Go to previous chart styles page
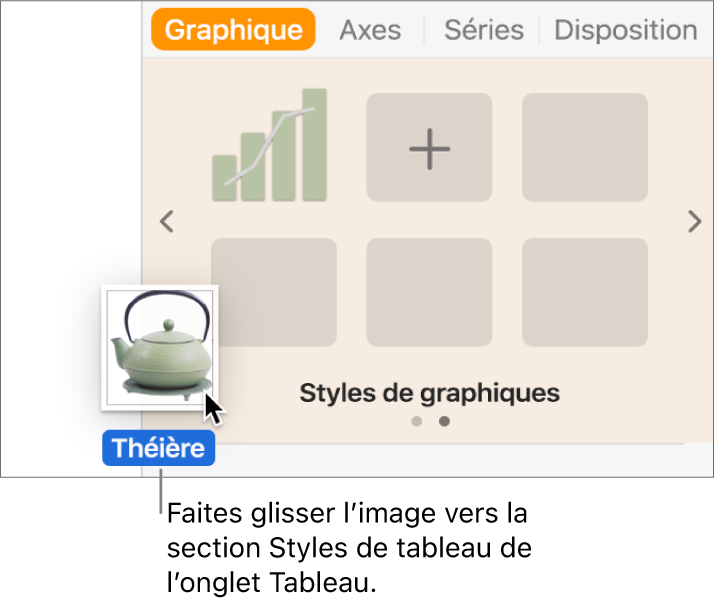 [x=168, y=222]
